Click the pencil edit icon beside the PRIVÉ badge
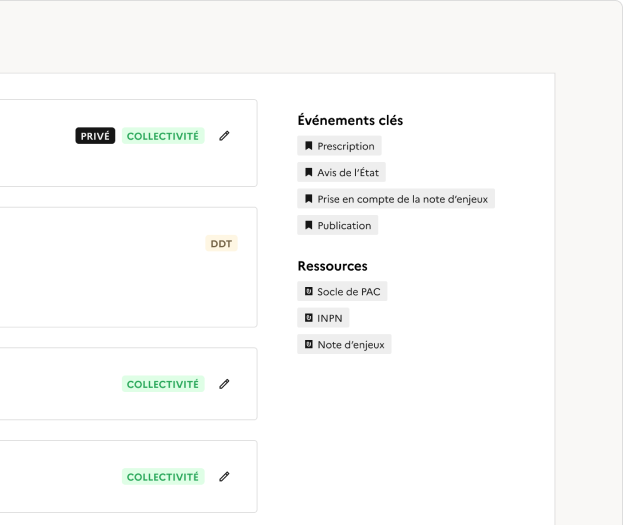This screenshot has height=525, width=623. (224, 136)
